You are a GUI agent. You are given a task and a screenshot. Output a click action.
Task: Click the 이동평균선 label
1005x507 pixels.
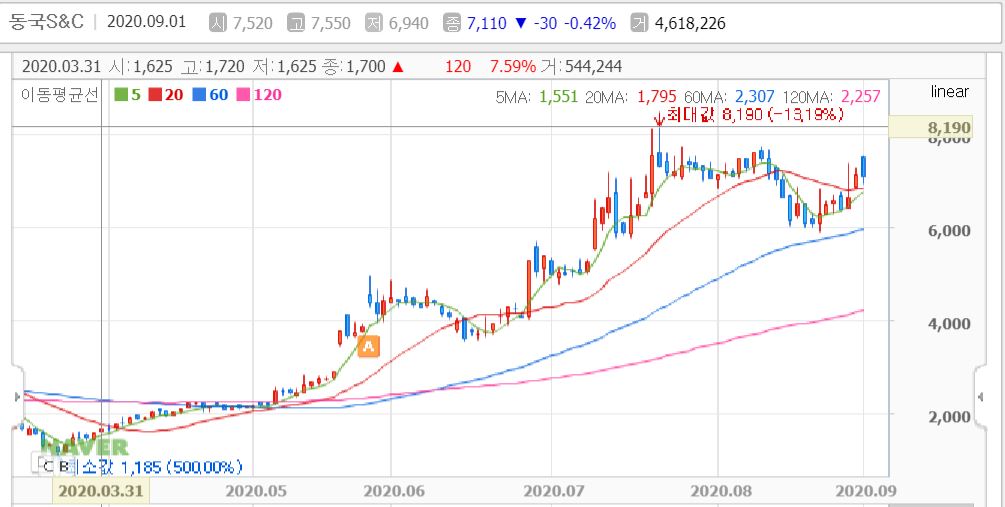tap(59, 95)
